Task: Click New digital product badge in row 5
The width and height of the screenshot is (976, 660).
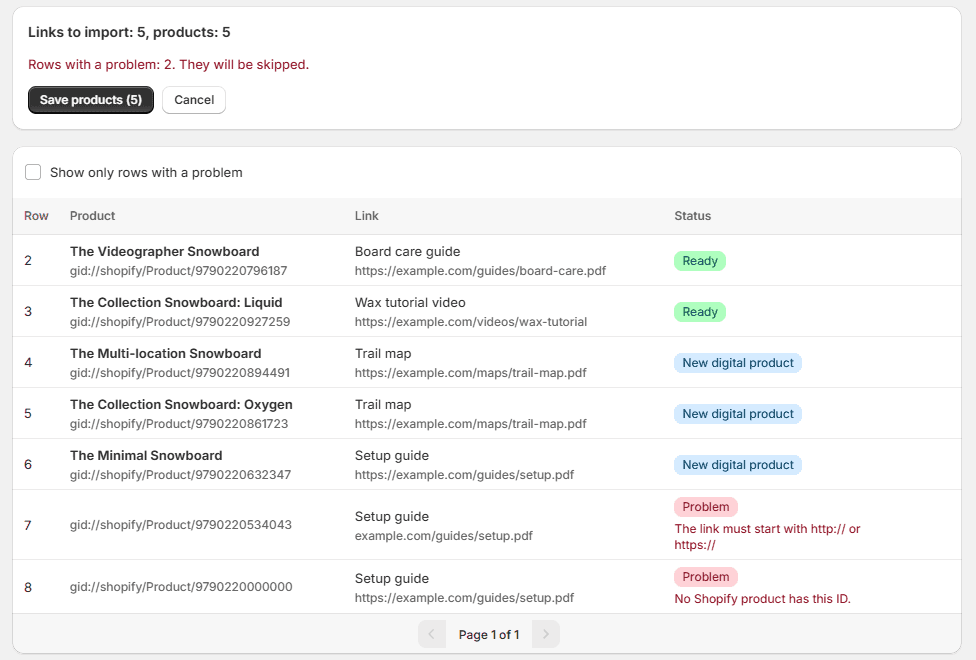Action: click(738, 414)
